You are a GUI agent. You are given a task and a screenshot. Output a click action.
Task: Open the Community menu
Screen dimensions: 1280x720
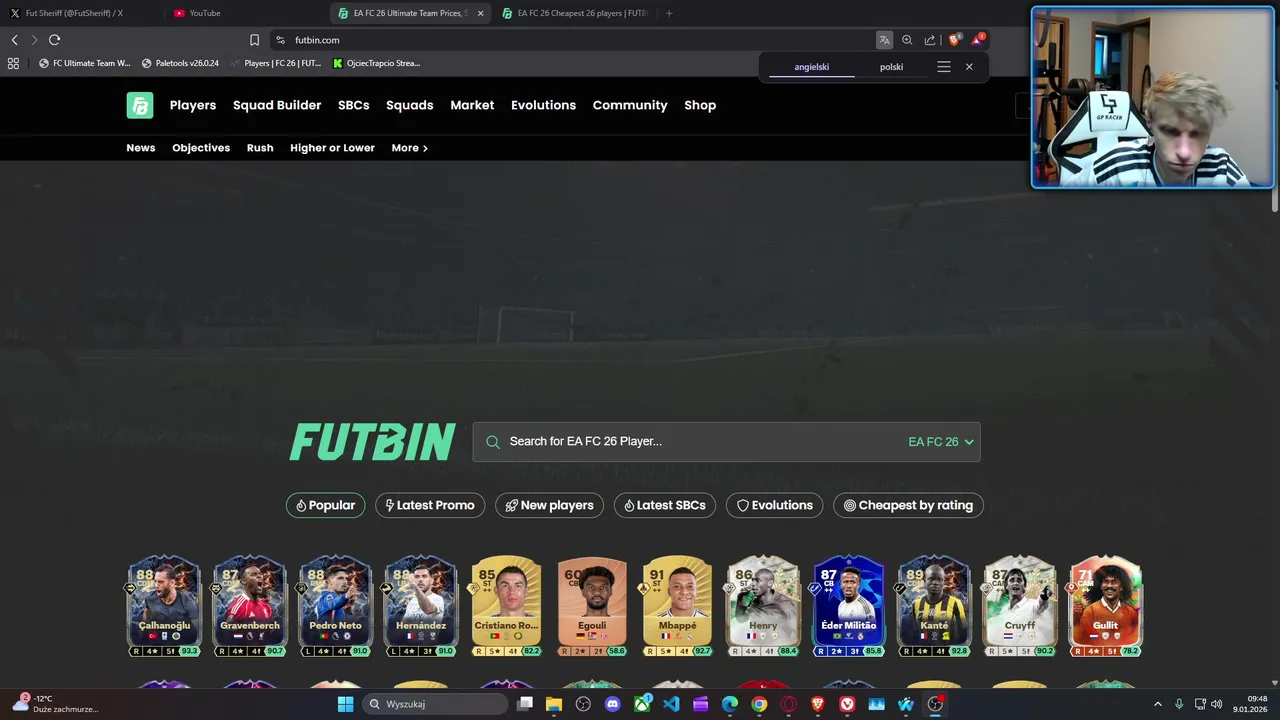tap(630, 105)
